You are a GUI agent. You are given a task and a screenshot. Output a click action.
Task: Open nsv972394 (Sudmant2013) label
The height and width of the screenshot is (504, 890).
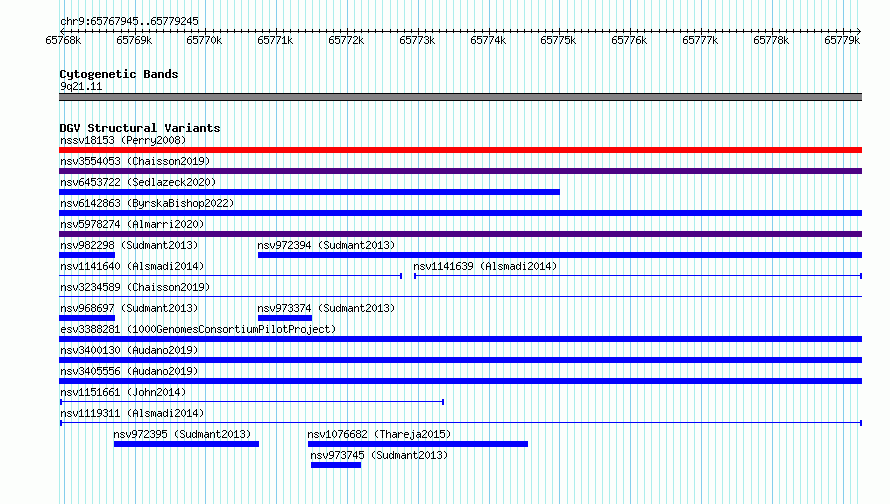click(326, 245)
